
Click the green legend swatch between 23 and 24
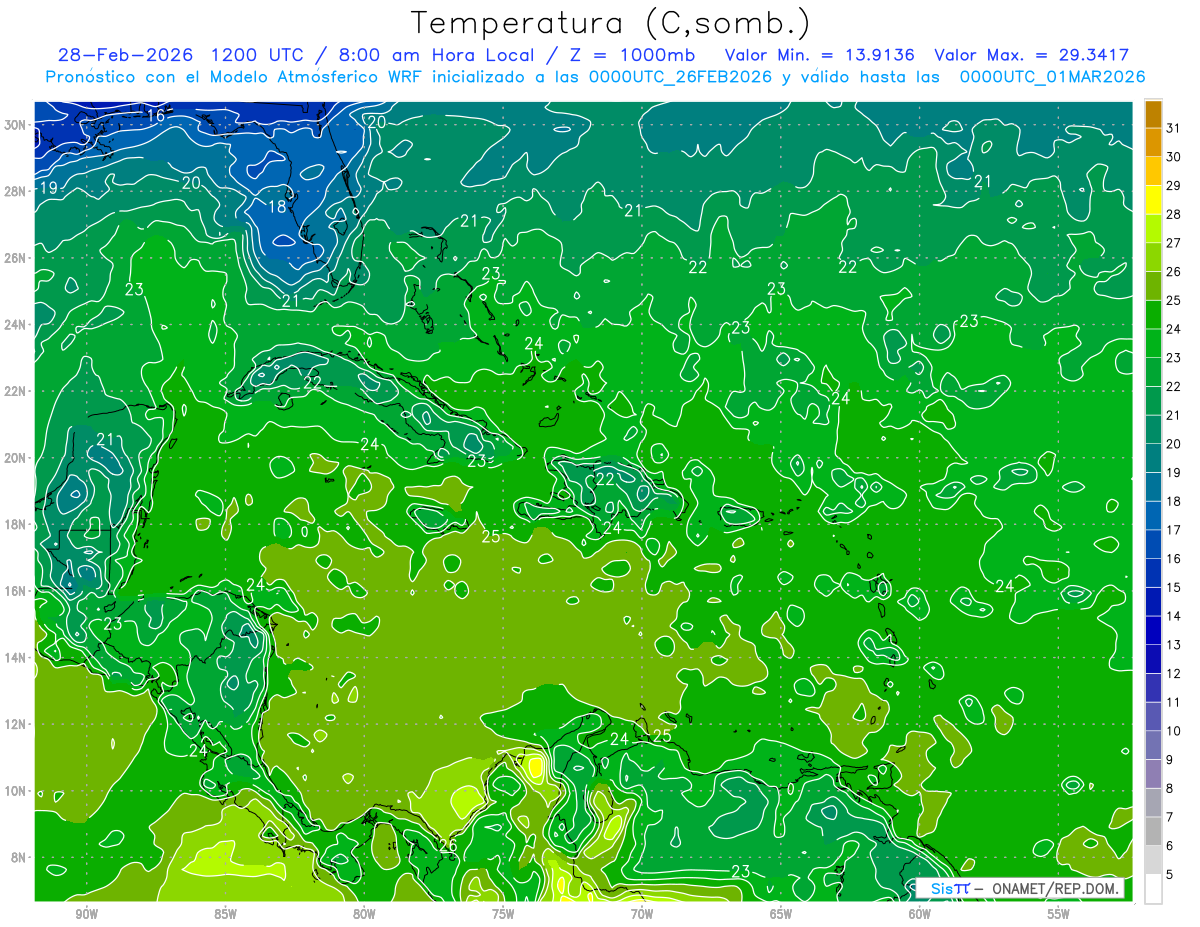(1153, 343)
